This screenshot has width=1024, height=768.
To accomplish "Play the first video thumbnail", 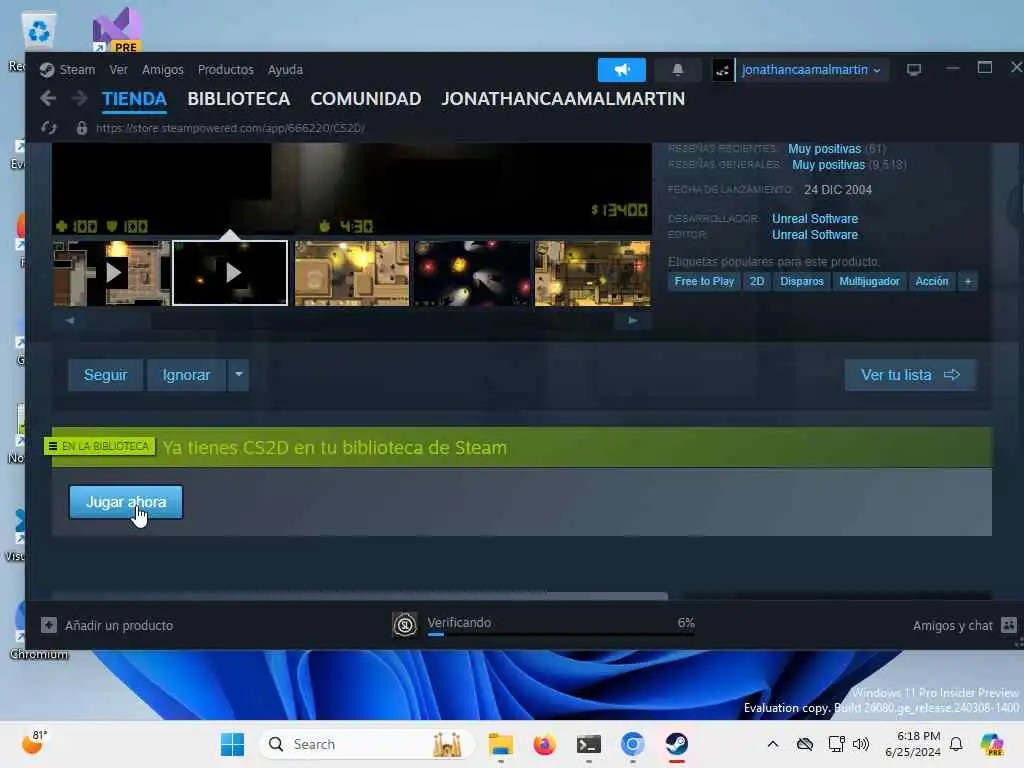I will 112,273.
